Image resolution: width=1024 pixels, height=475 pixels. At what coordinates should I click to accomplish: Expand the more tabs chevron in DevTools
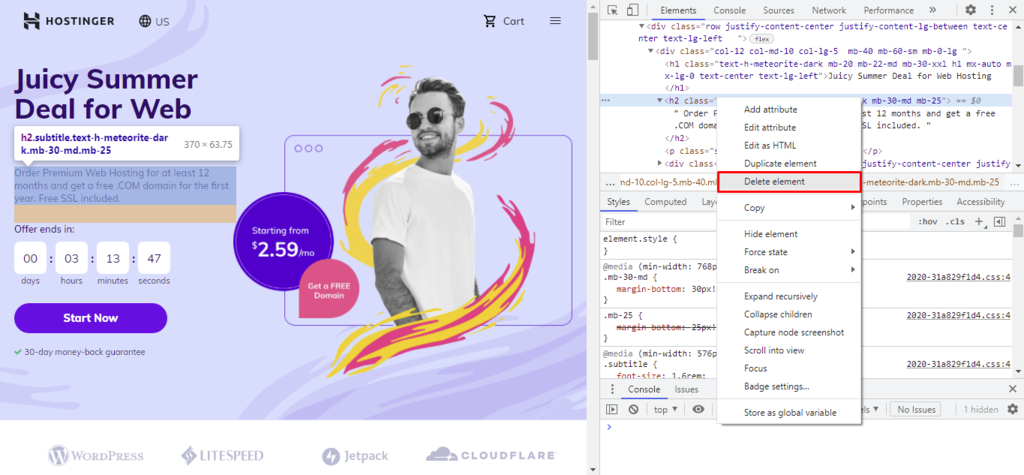point(933,10)
